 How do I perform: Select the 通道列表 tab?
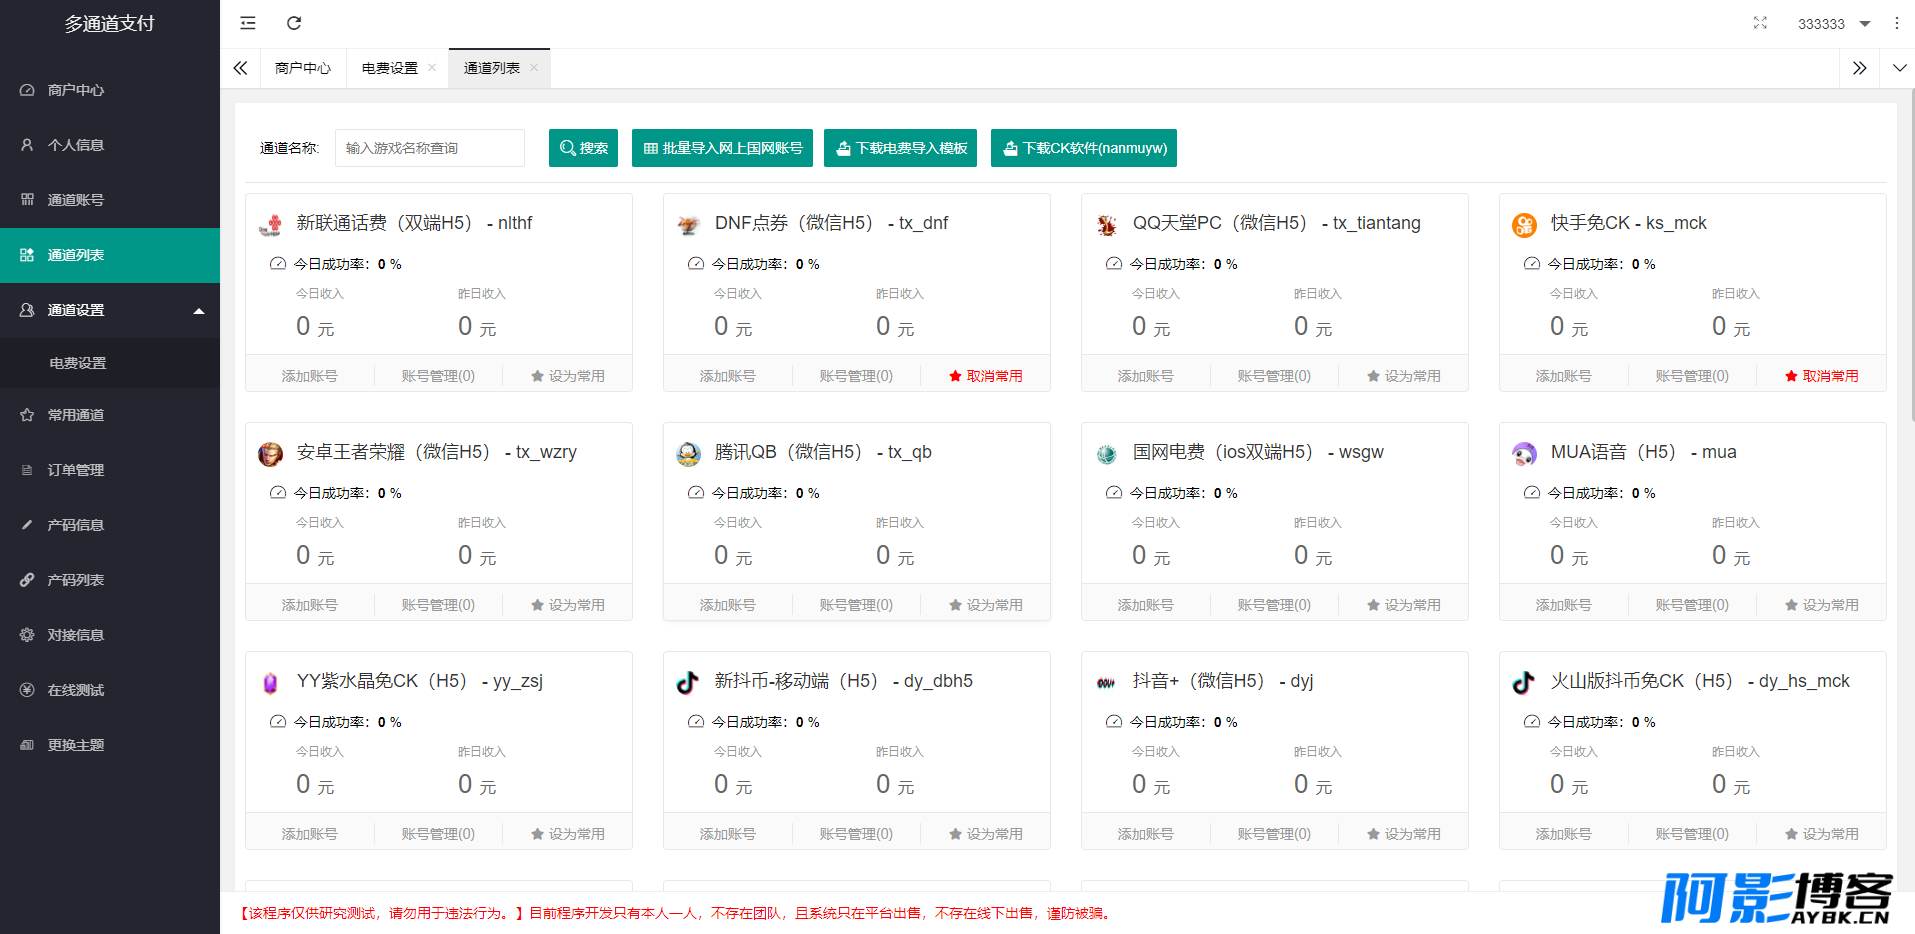coord(492,68)
